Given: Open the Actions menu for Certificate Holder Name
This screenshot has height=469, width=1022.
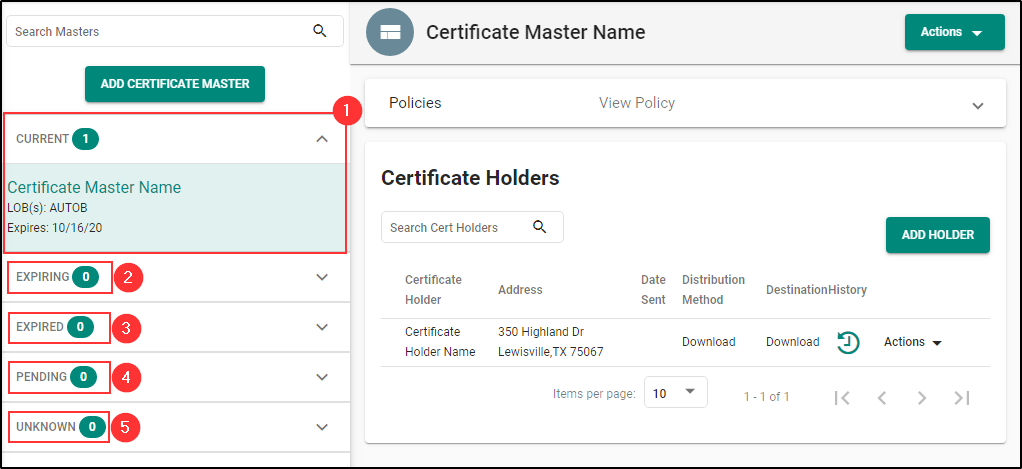Looking at the screenshot, I should (912, 342).
